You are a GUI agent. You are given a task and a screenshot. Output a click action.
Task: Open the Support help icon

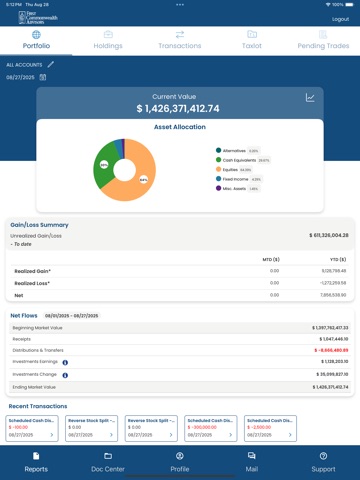(323, 456)
